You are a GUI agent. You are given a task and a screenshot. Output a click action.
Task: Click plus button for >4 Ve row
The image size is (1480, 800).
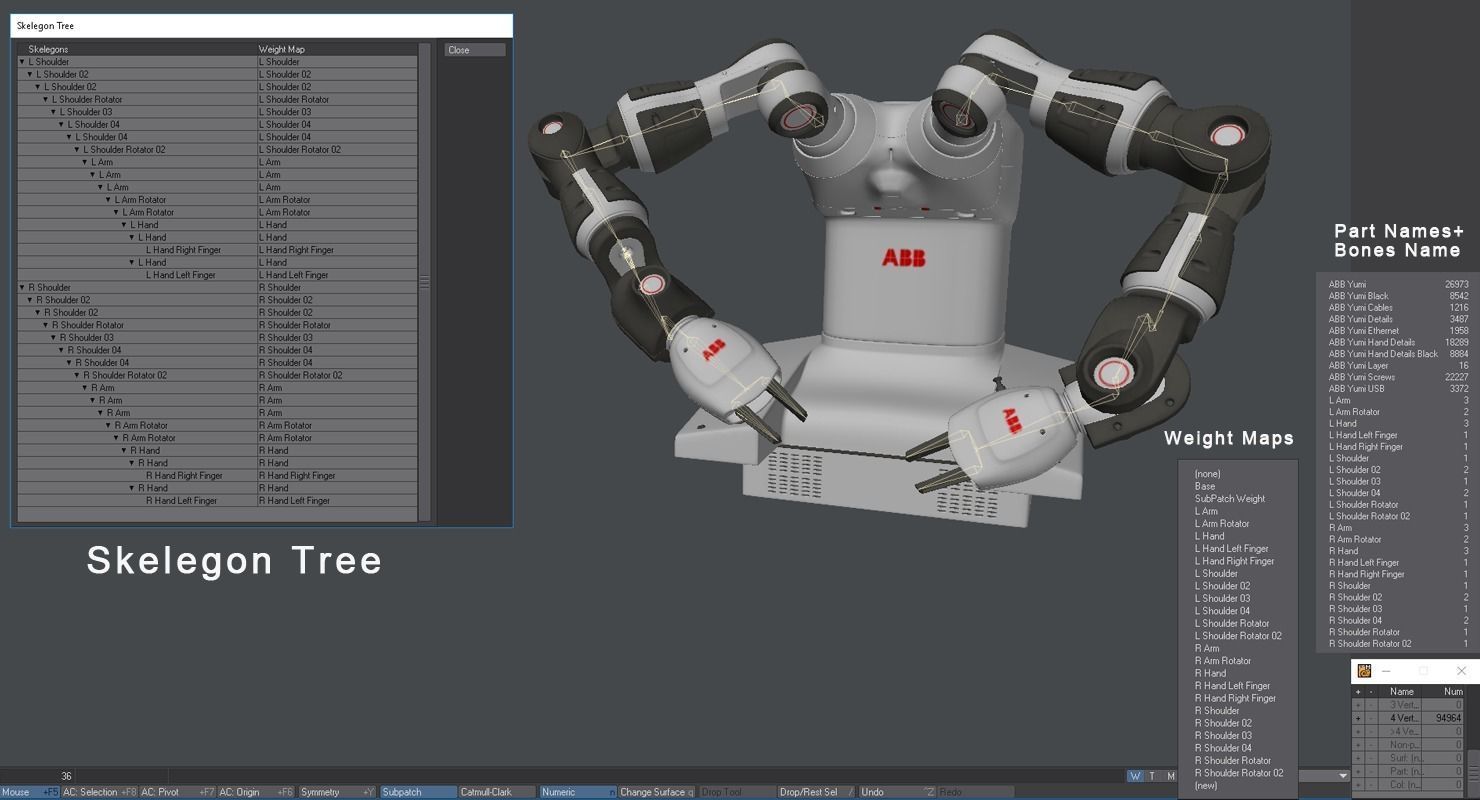click(x=1357, y=731)
